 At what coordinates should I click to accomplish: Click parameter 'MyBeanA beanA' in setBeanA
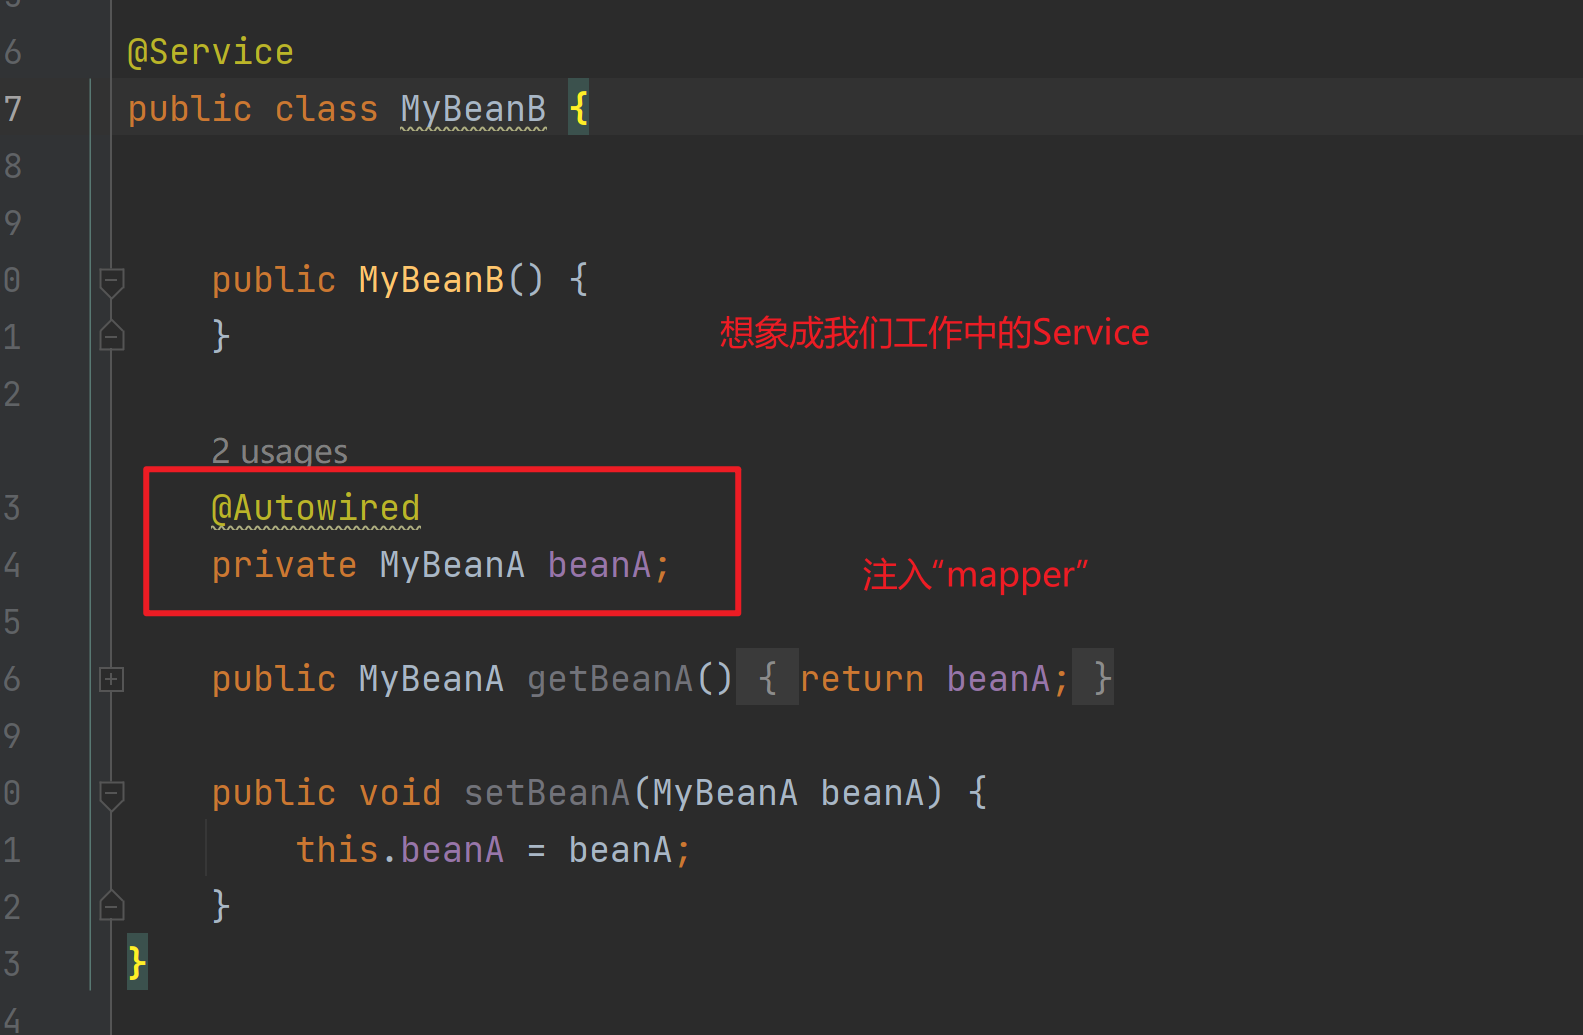coord(788,794)
